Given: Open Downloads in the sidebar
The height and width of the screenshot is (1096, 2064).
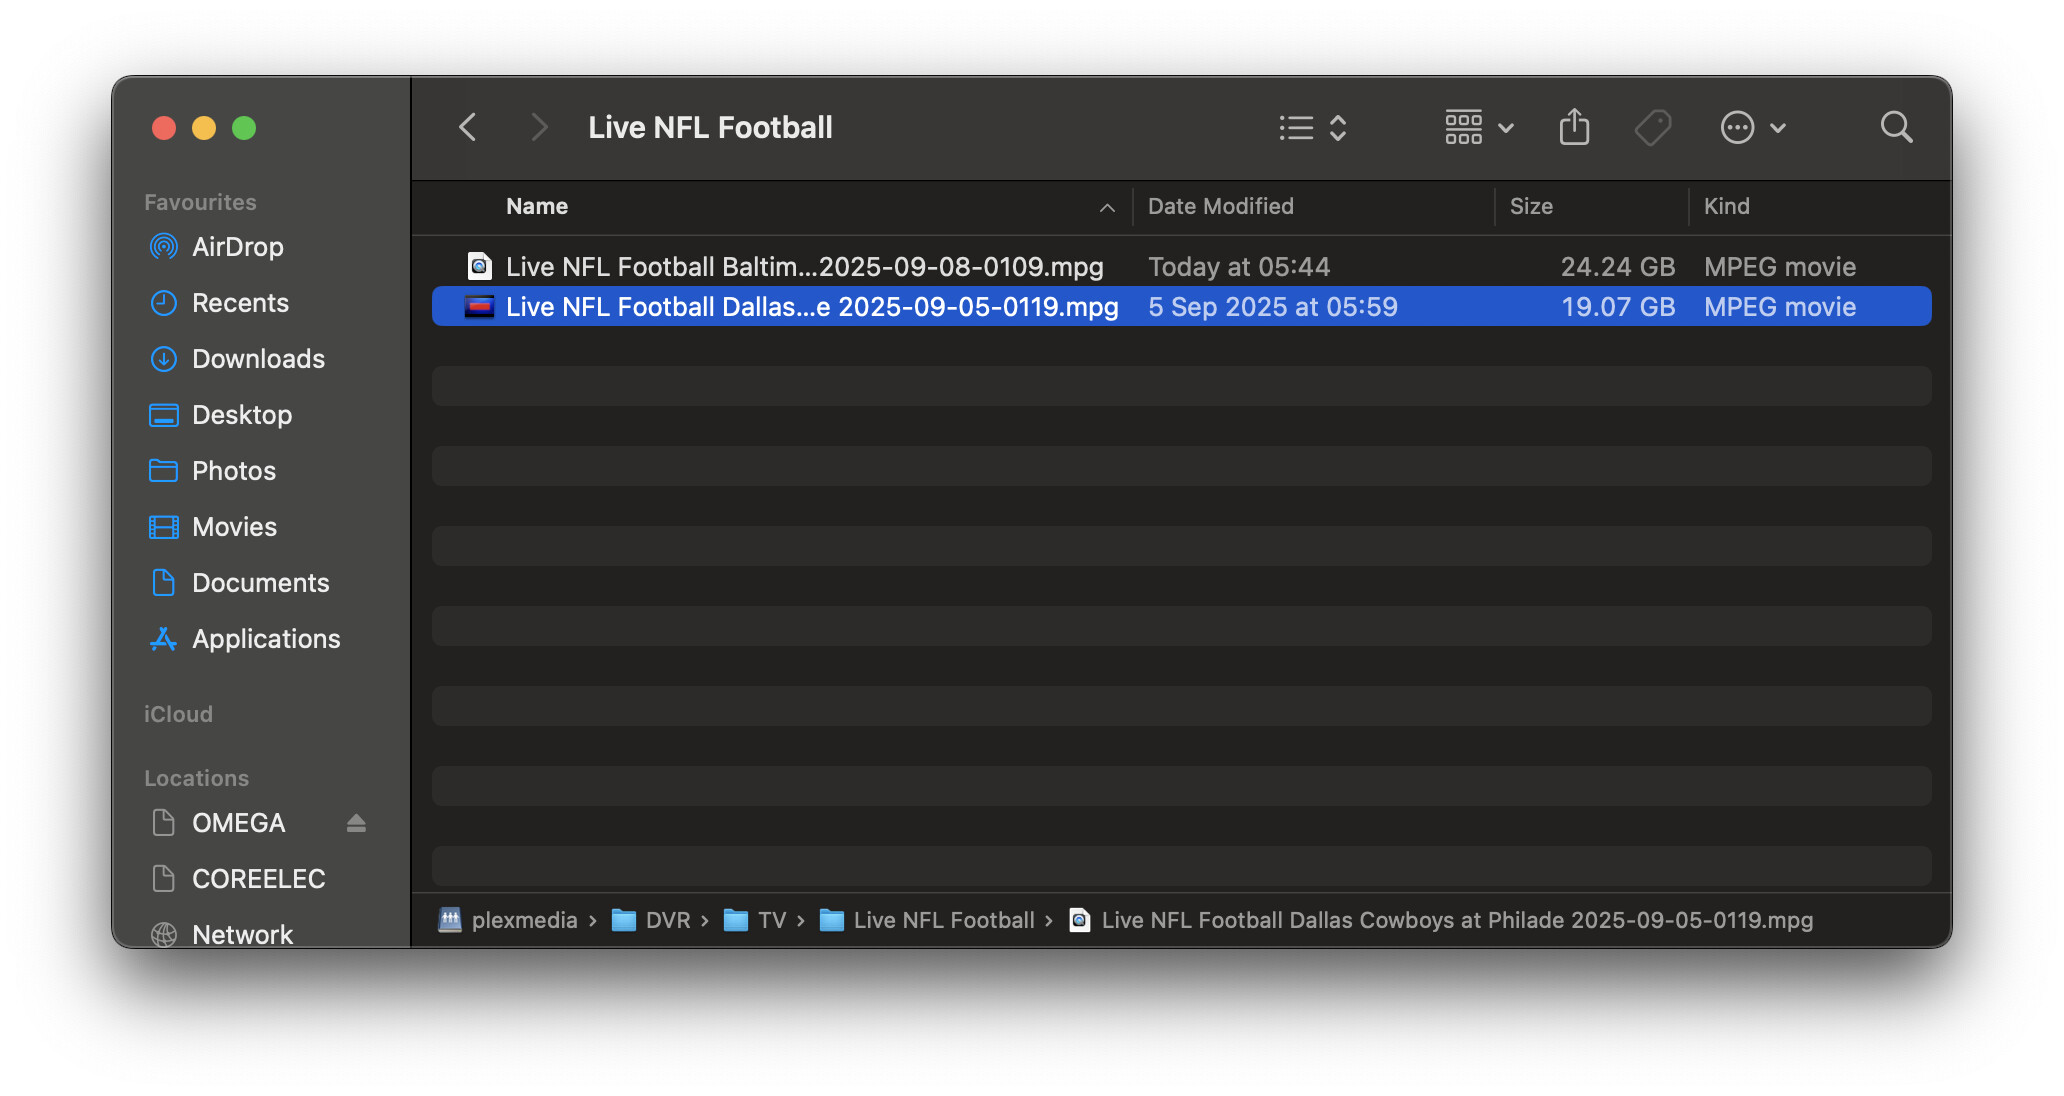Looking at the screenshot, I should point(258,359).
